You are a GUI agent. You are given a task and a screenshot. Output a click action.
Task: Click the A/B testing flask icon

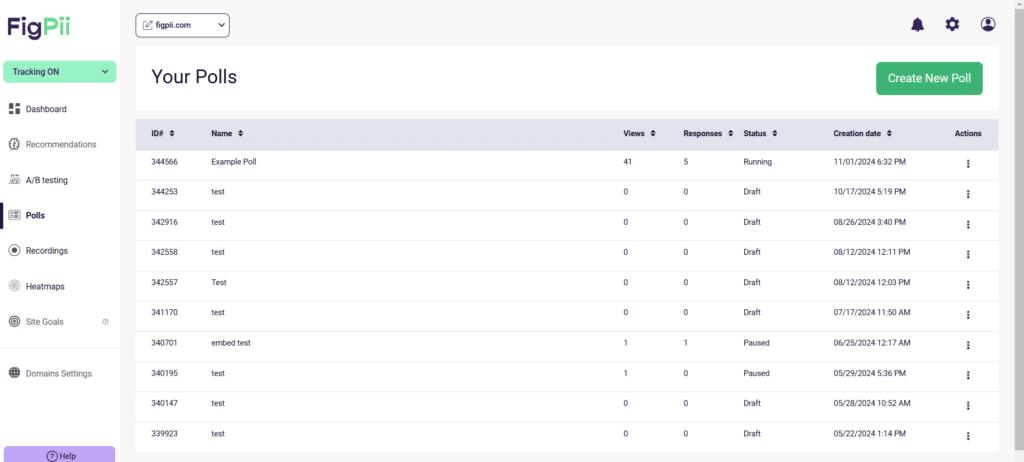(x=14, y=180)
